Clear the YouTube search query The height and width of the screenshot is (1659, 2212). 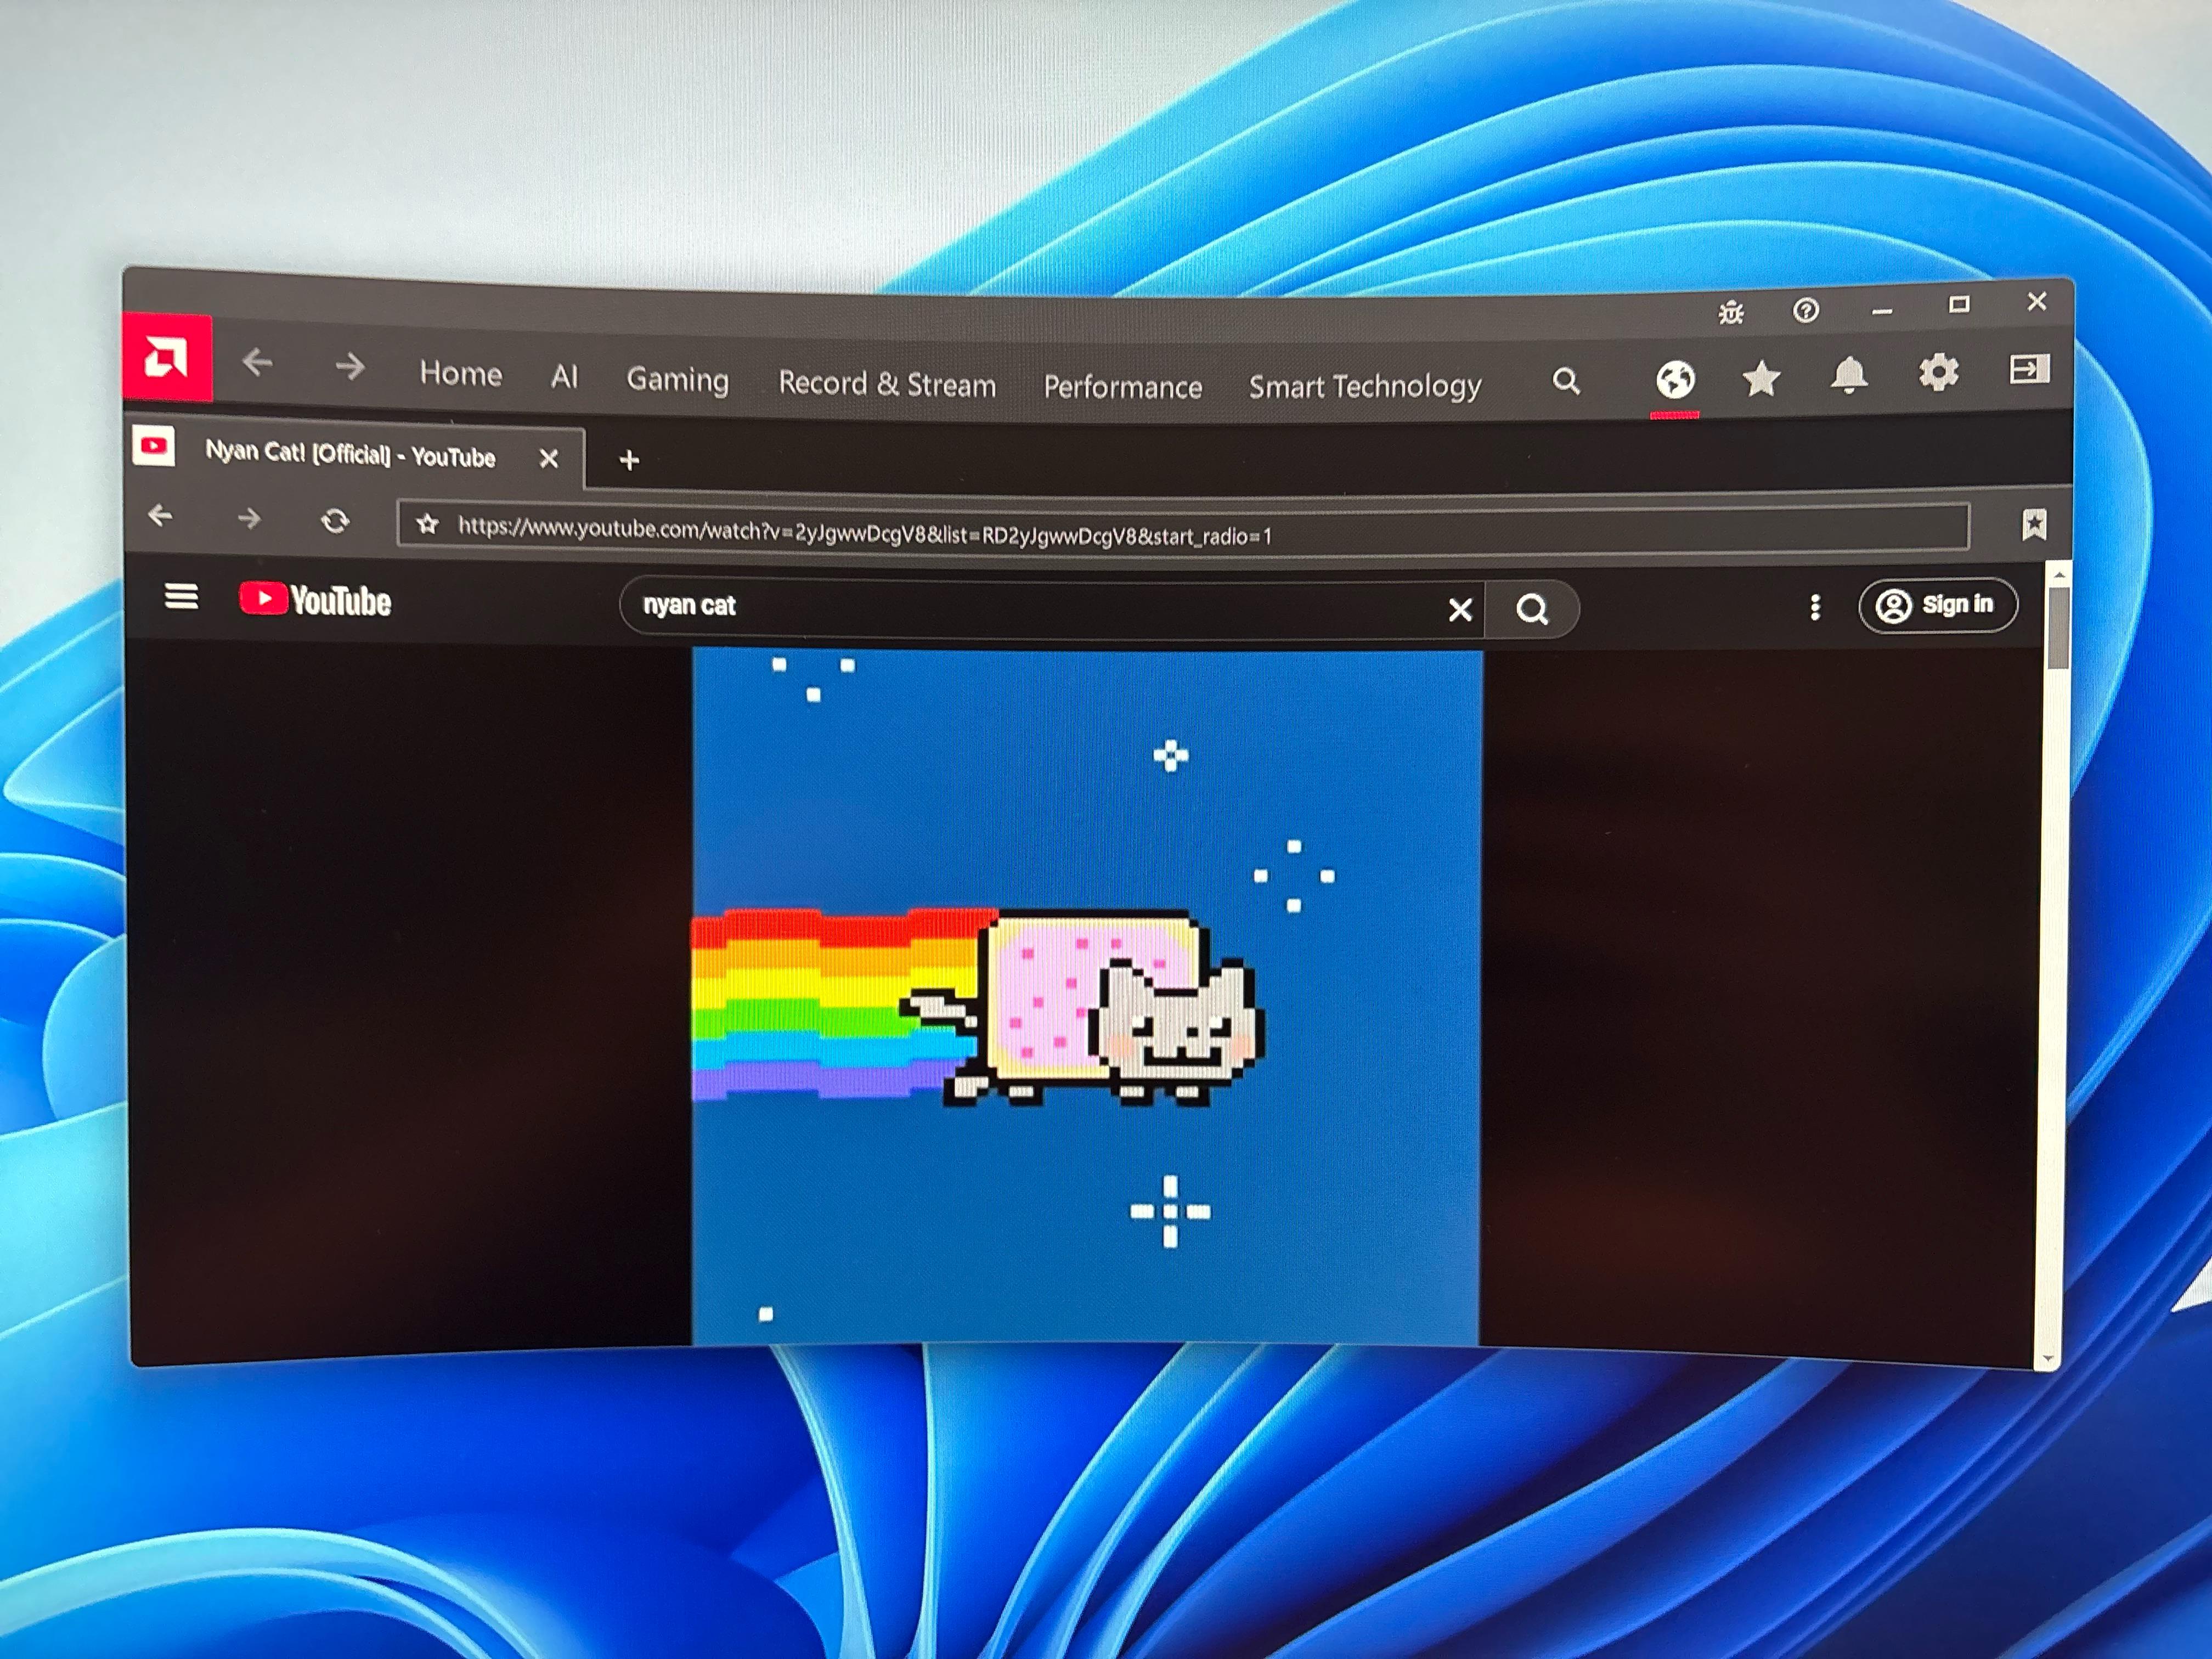pos(1460,609)
